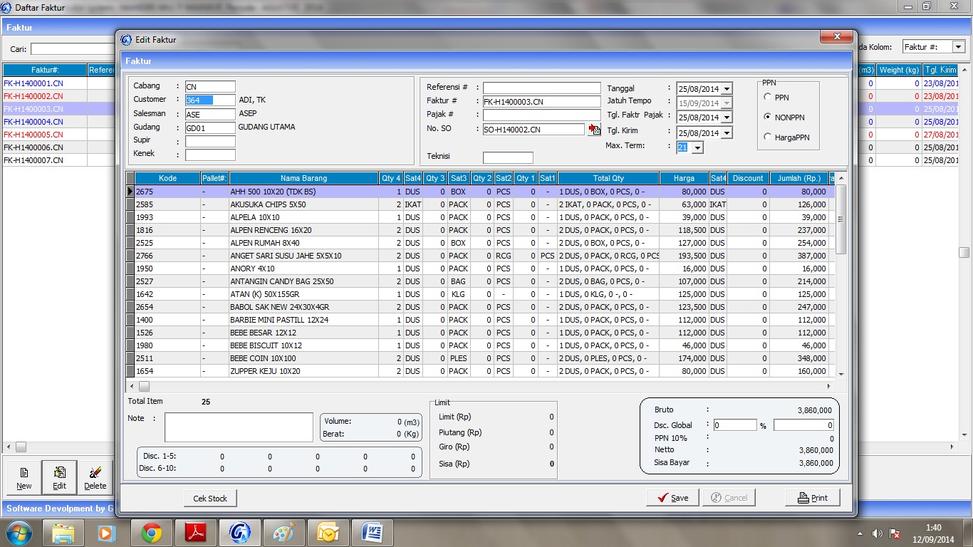Click scroll-down arrow of item grid
973x547 pixels.
[x=841, y=374]
